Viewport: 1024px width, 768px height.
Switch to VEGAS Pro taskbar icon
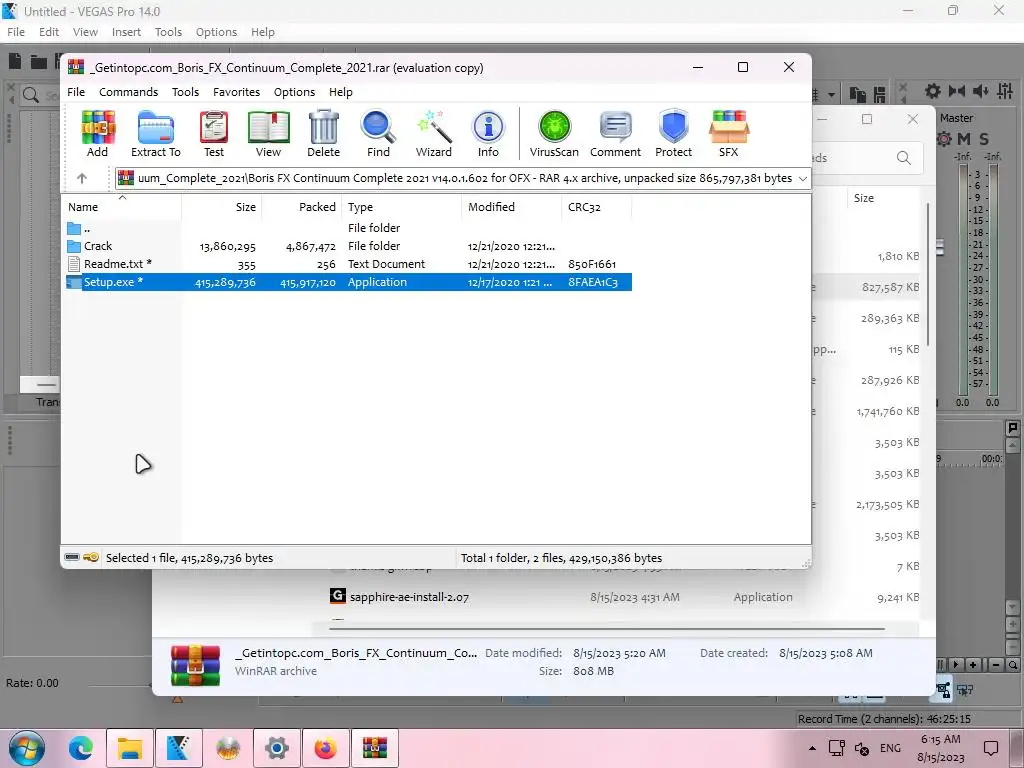tap(178, 748)
